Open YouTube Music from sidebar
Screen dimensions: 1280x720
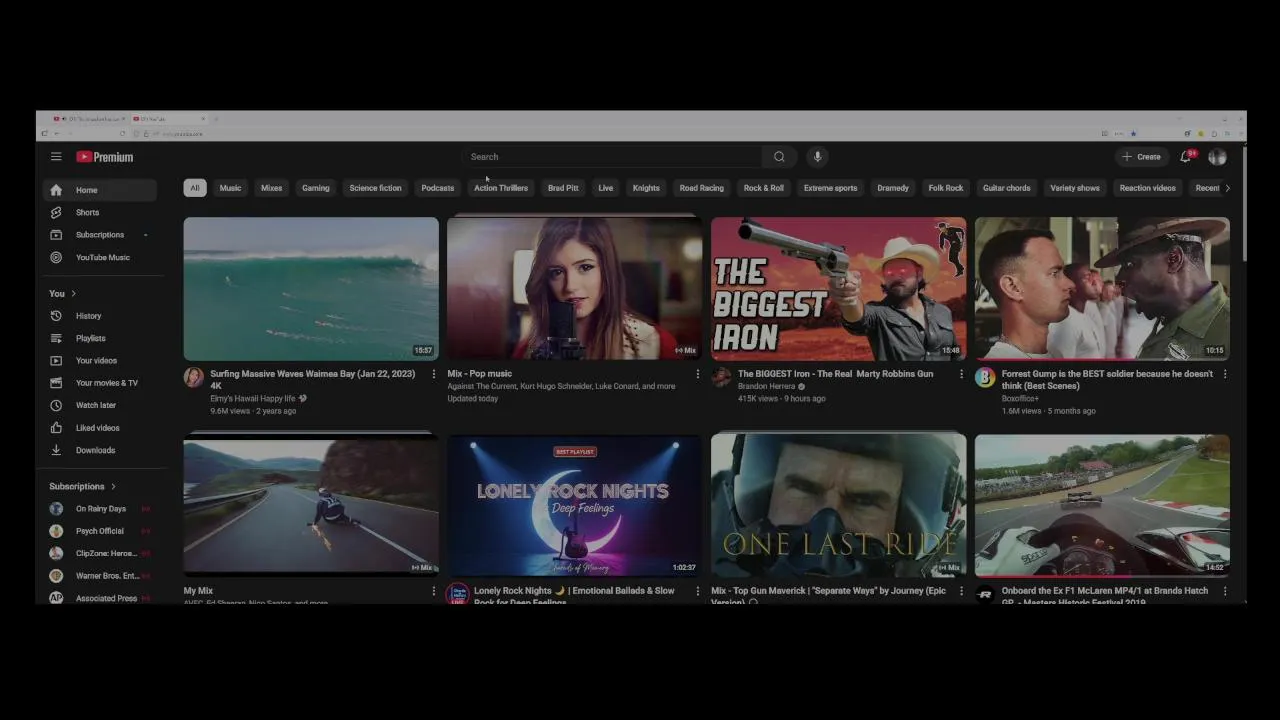(x=100, y=257)
